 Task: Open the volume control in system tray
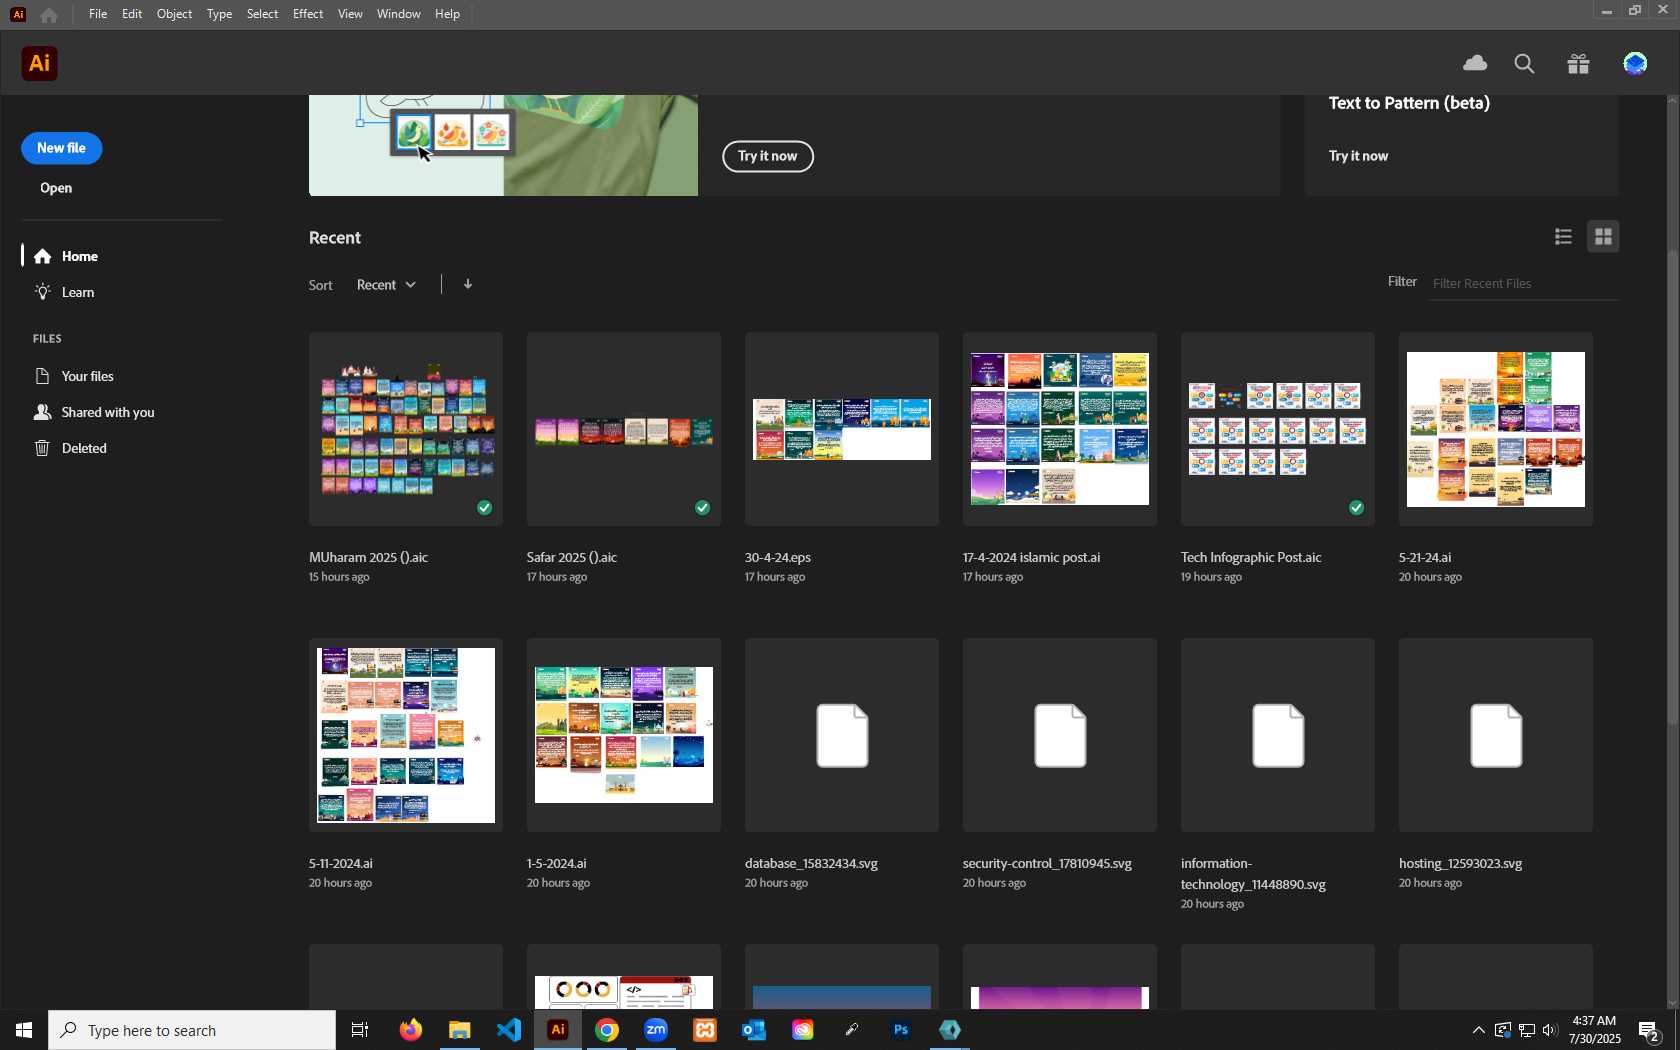(1550, 1030)
